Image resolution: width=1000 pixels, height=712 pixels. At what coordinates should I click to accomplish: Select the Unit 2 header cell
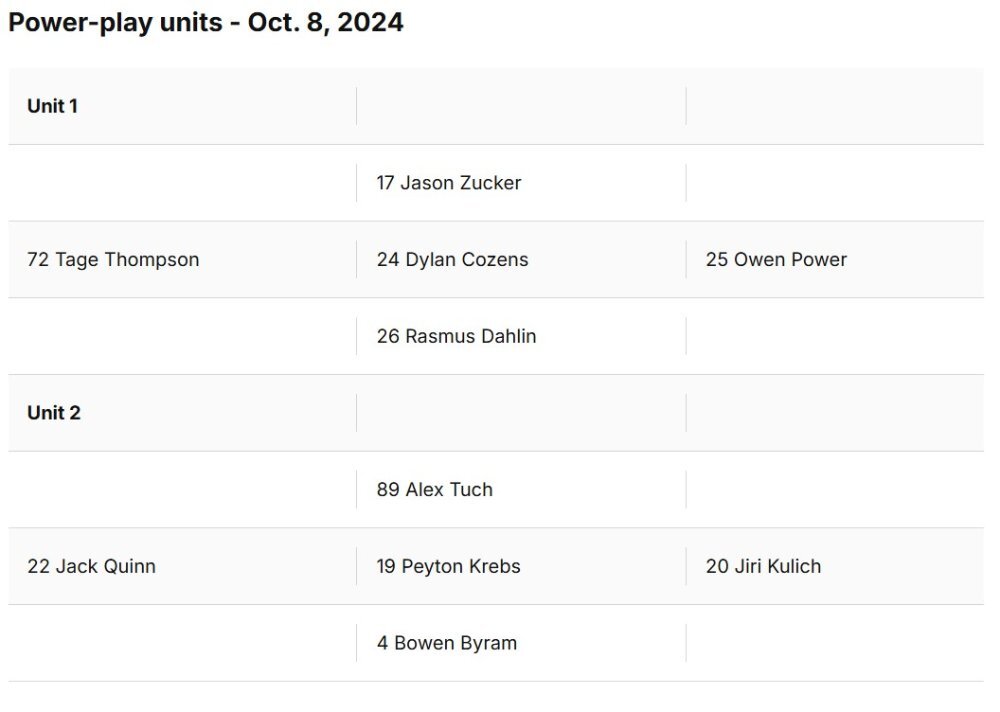(182, 413)
